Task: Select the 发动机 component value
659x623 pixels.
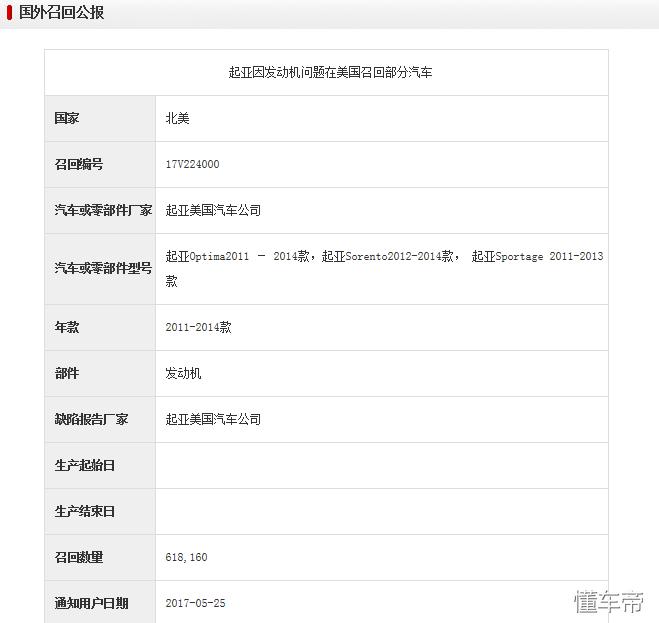Action: click(183, 373)
